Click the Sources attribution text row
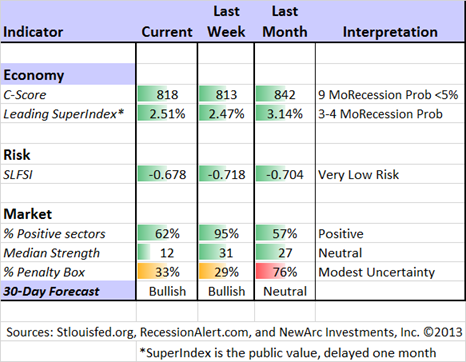The width and height of the screenshot is (466, 362). [x=234, y=332]
